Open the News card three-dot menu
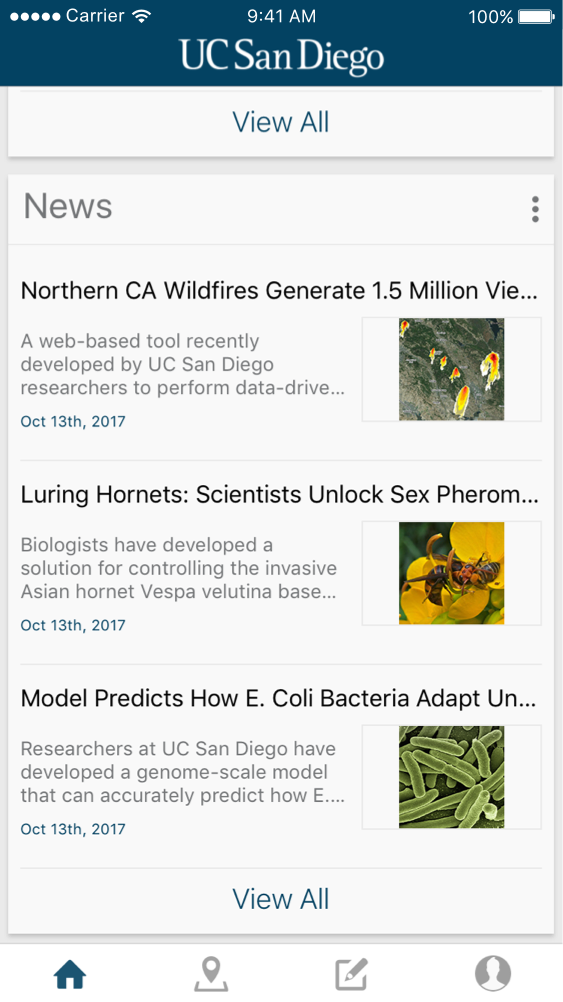The width and height of the screenshot is (563, 1002). 535,209
